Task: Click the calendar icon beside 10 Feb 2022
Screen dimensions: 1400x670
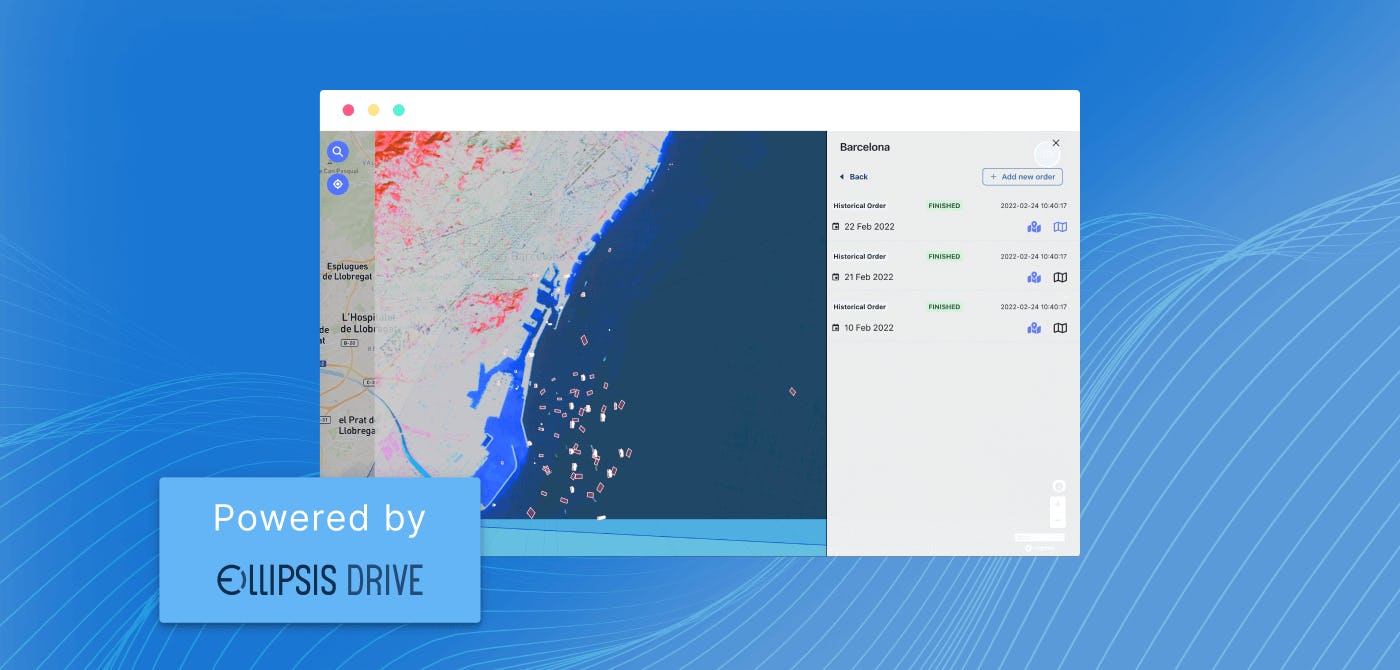Action: (836, 328)
